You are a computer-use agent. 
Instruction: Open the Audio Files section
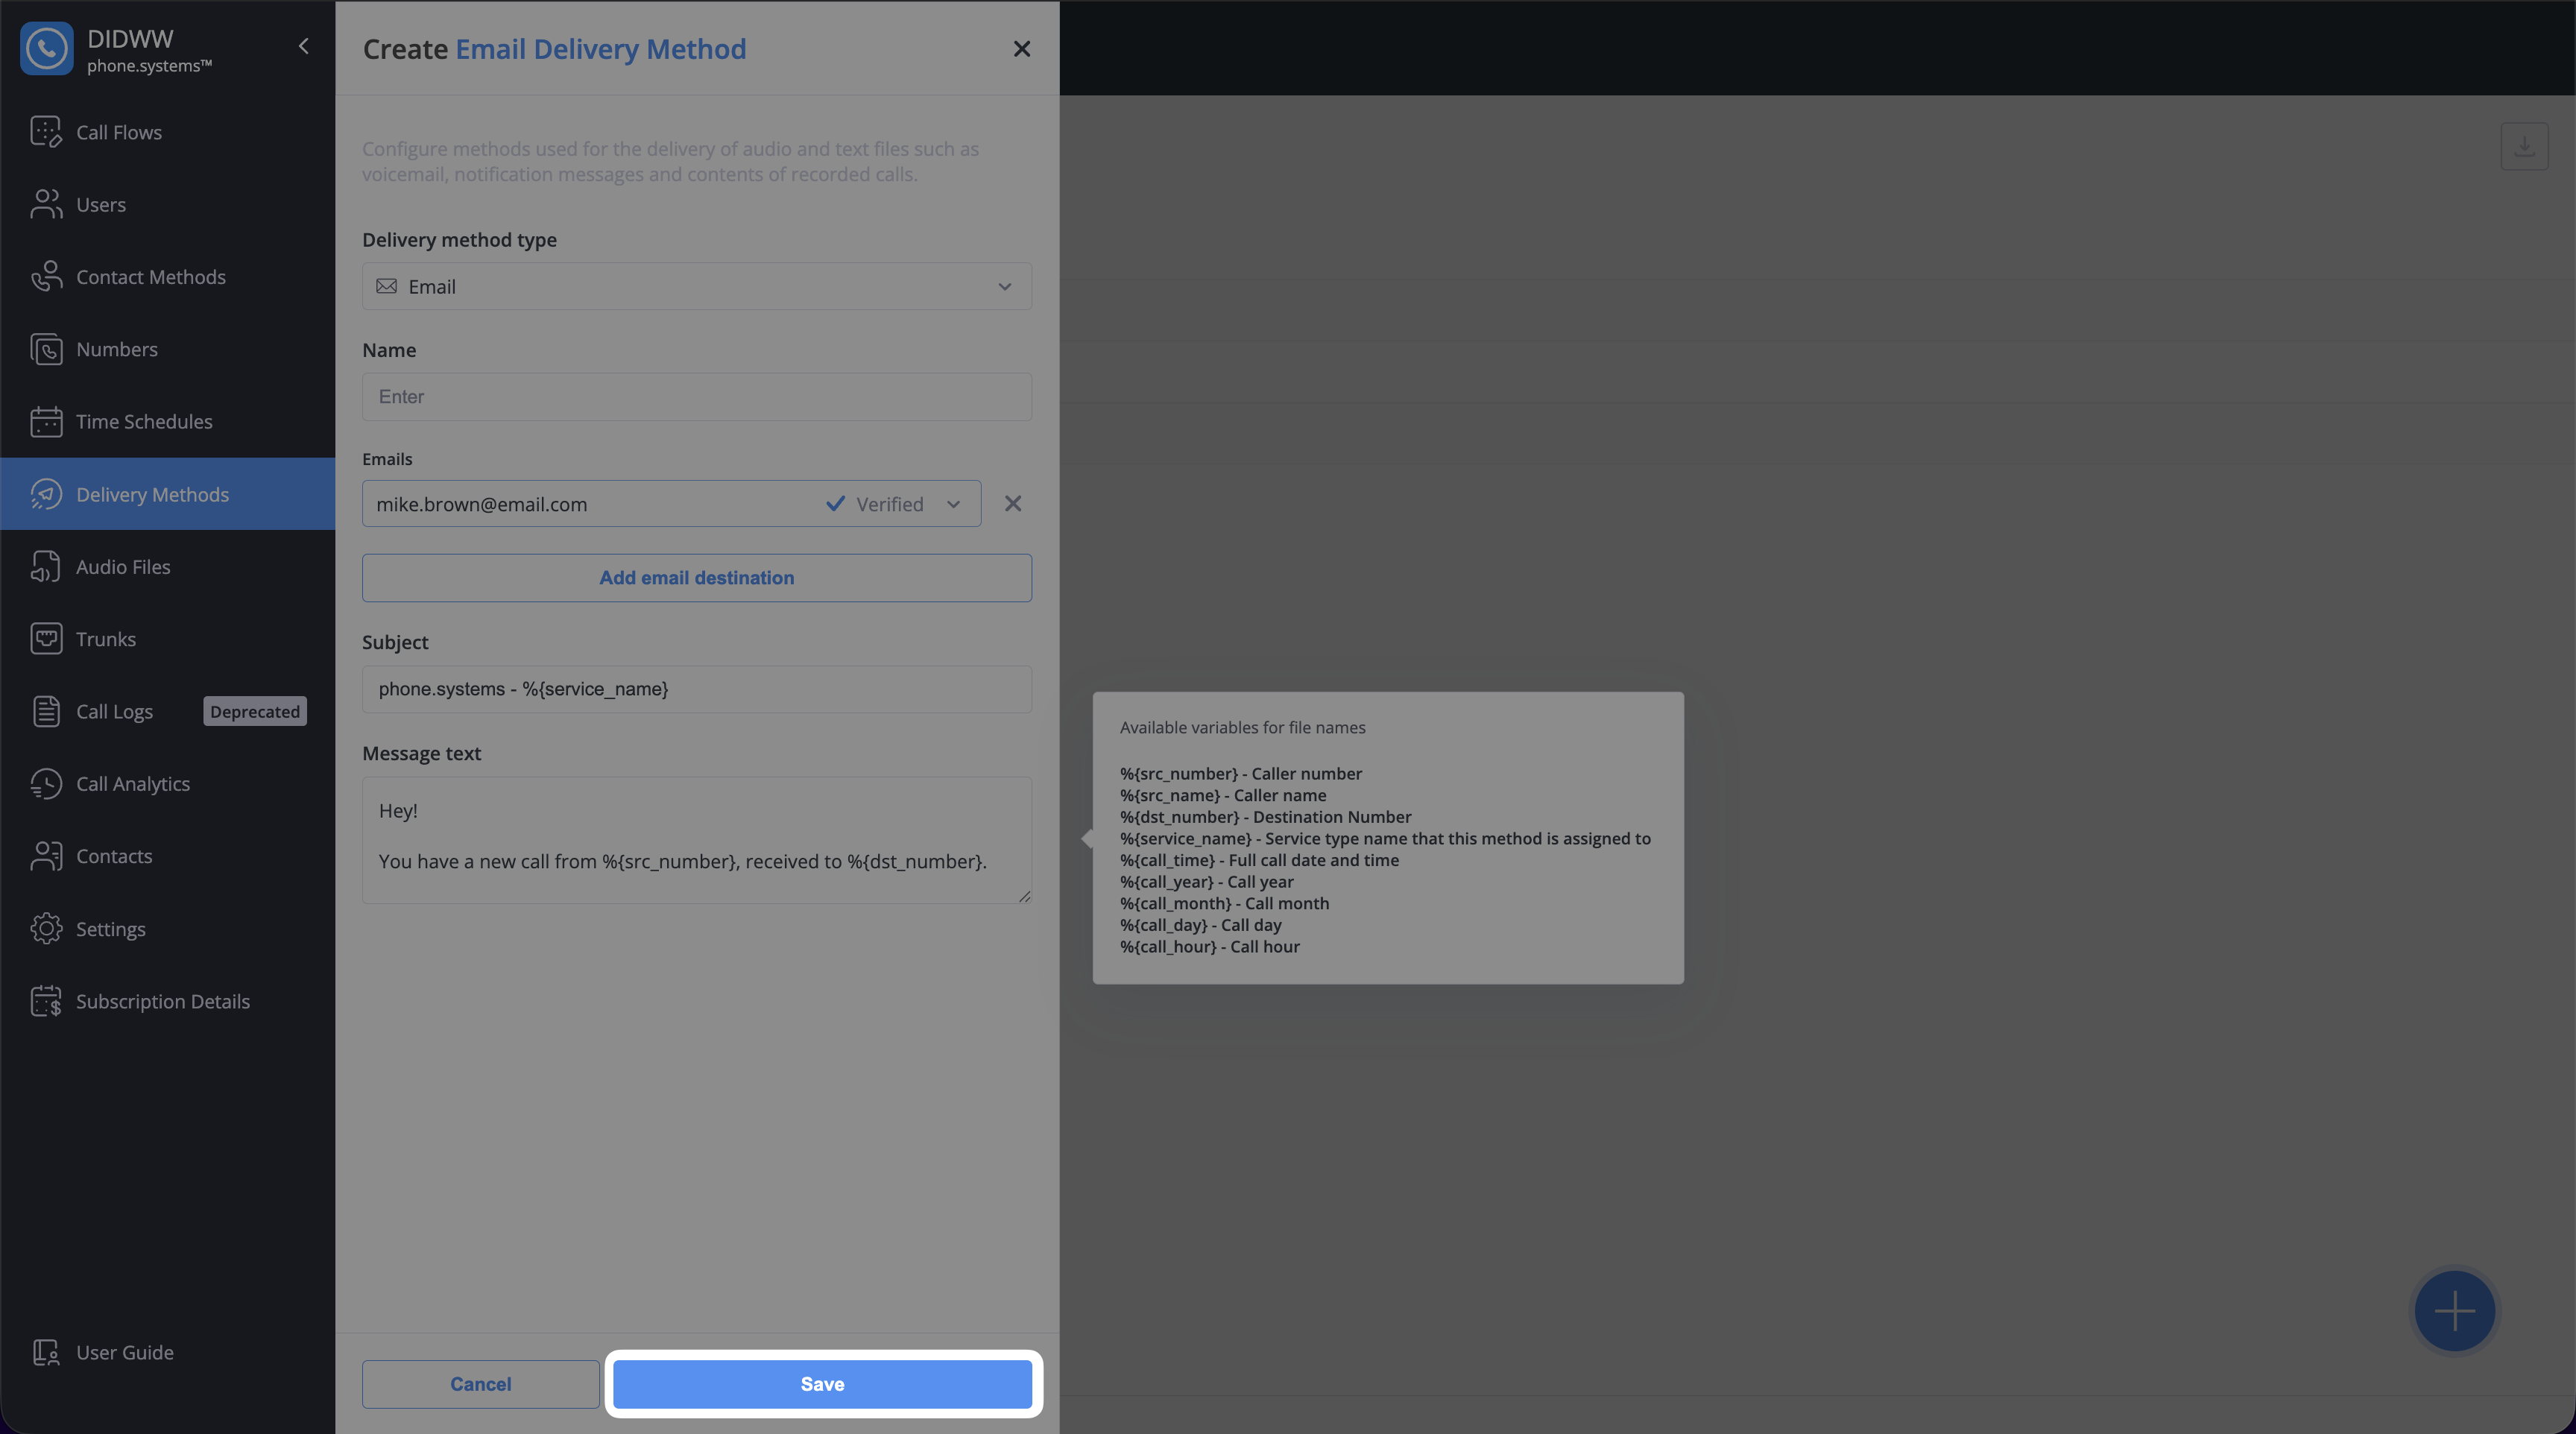click(123, 567)
